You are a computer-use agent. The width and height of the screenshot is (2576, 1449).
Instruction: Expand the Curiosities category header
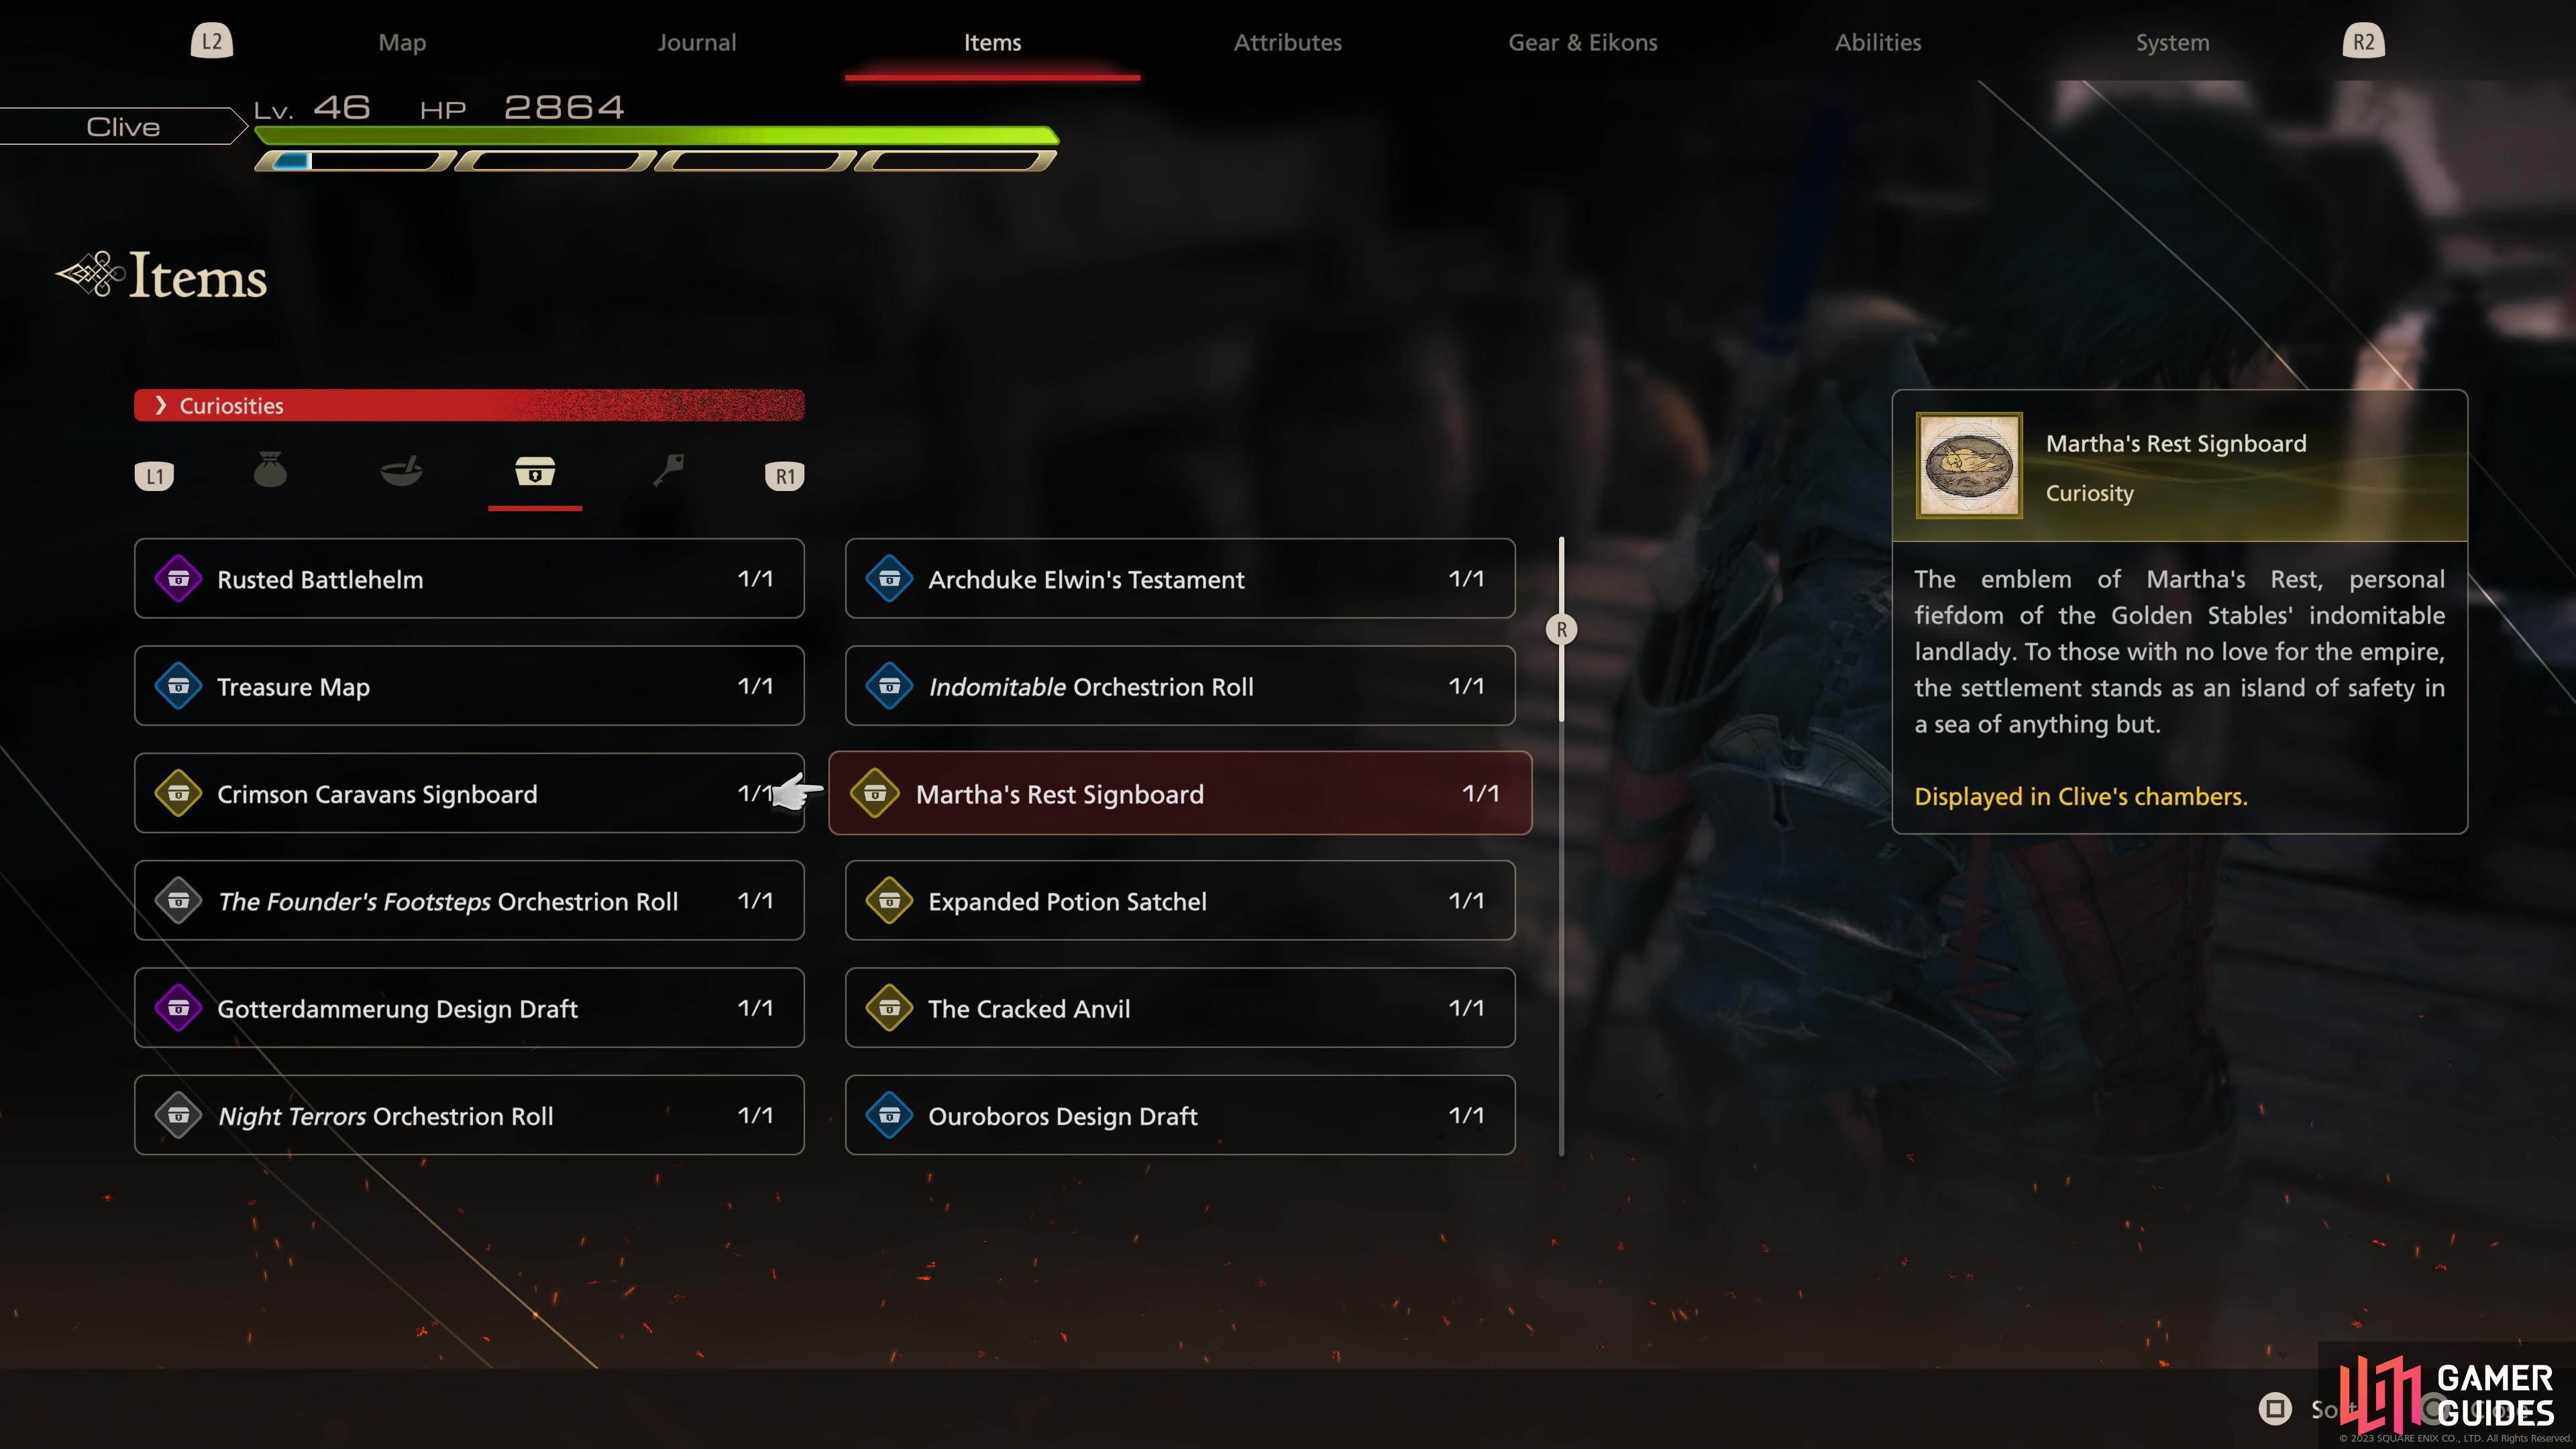tap(469, 405)
